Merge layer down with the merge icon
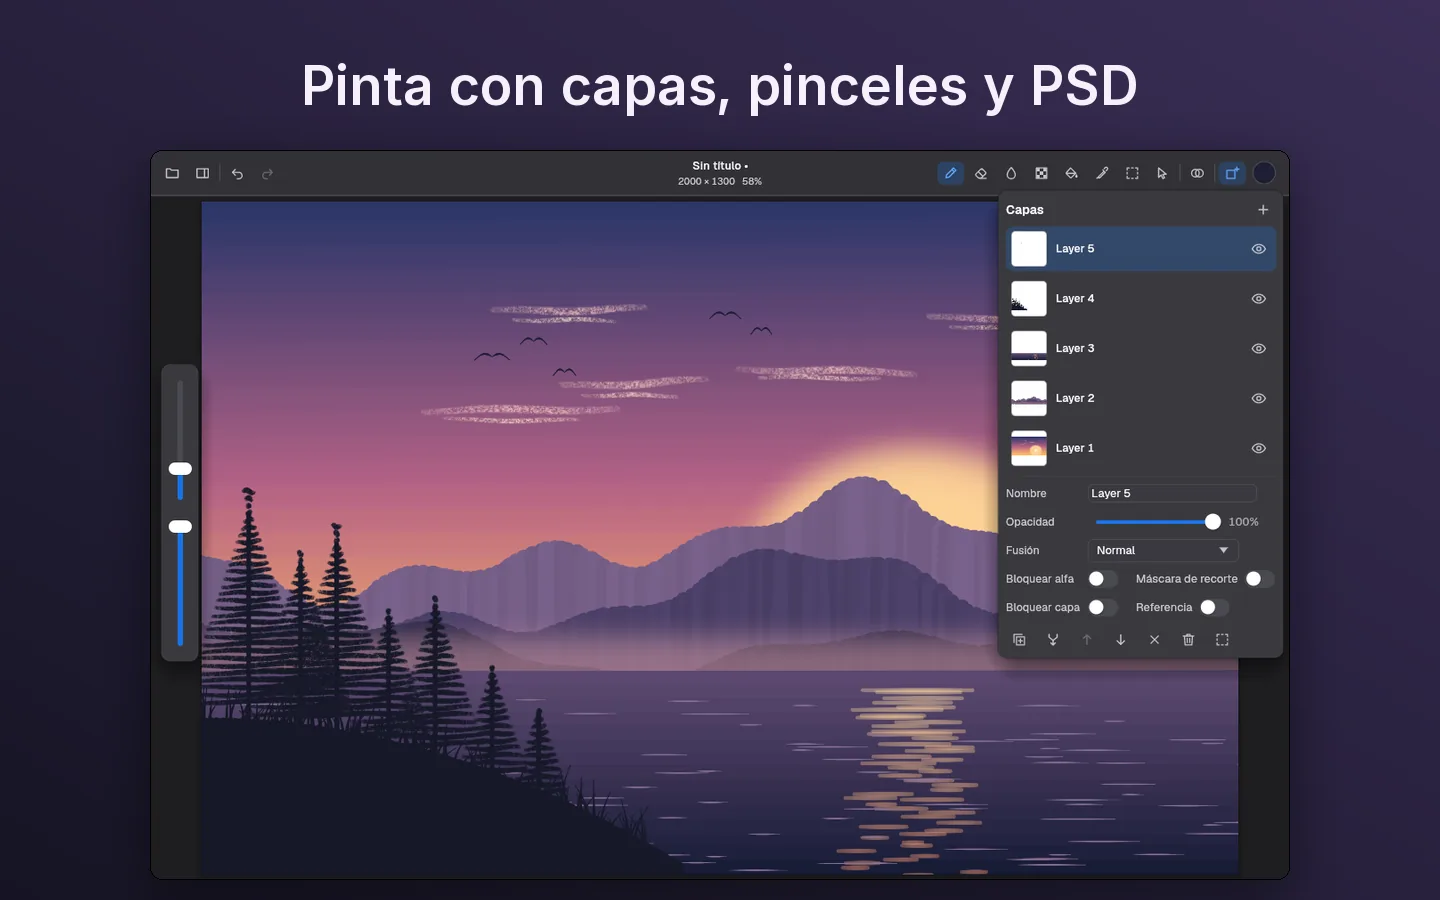Image resolution: width=1440 pixels, height=900 pixels. point(1053,640)
